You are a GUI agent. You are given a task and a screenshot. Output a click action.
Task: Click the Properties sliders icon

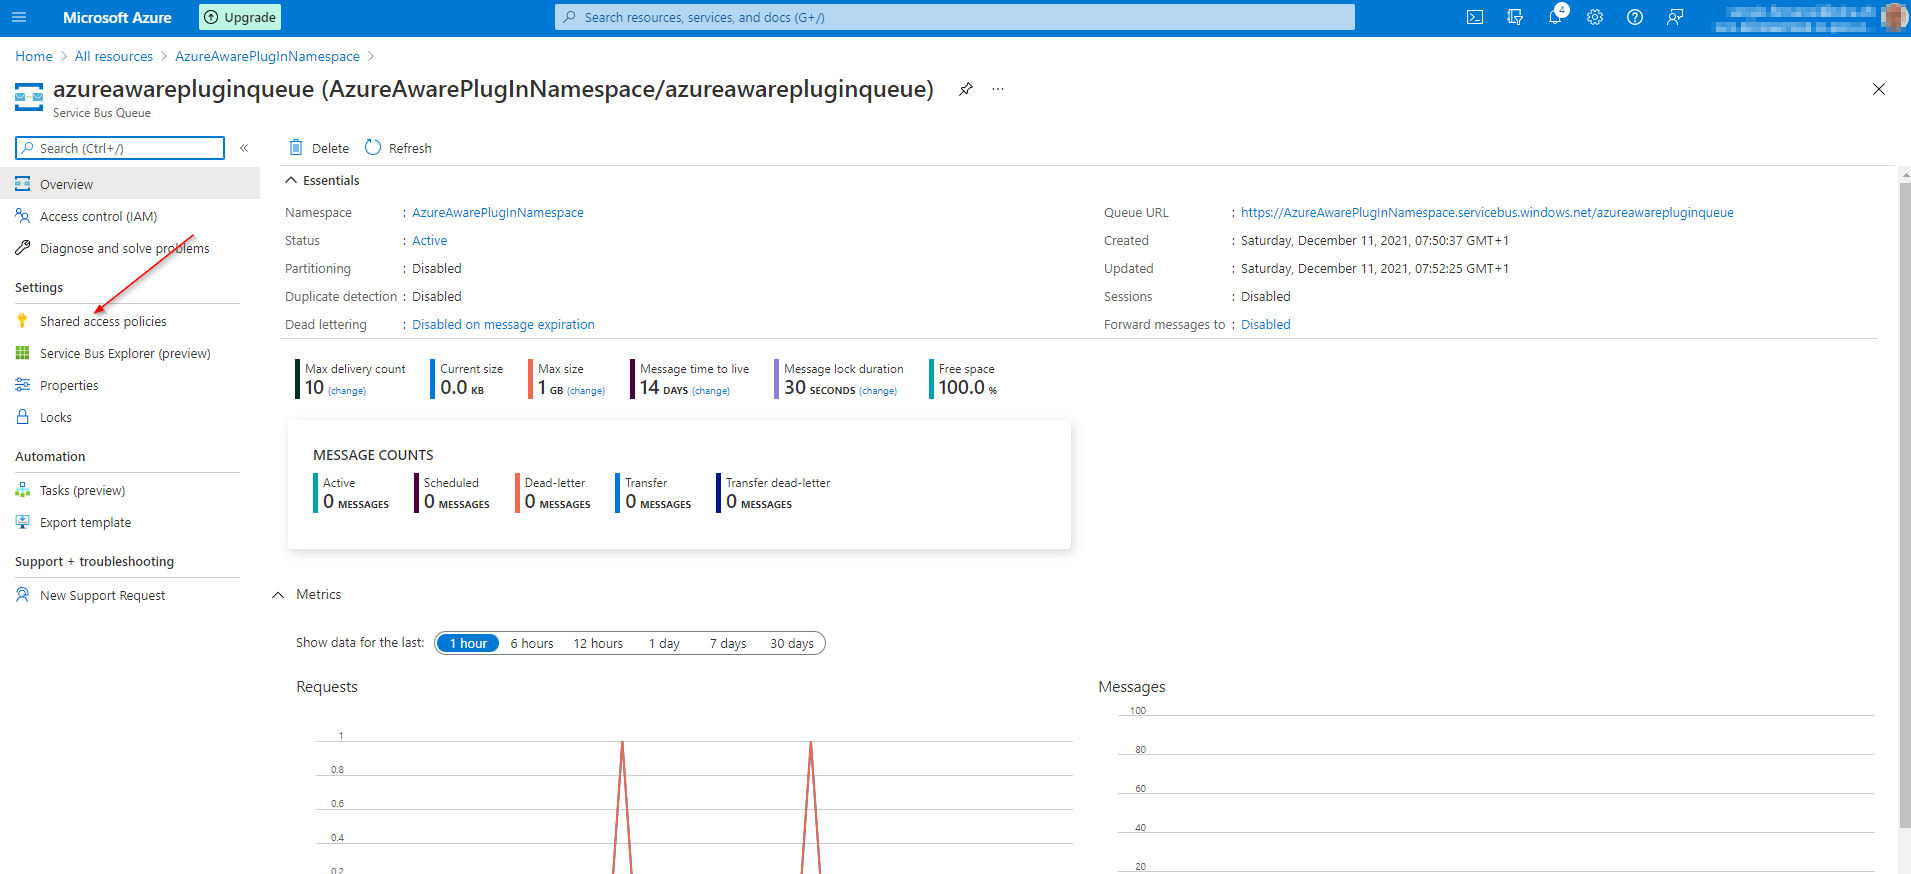pyautogui.click(x=23, y=385)
